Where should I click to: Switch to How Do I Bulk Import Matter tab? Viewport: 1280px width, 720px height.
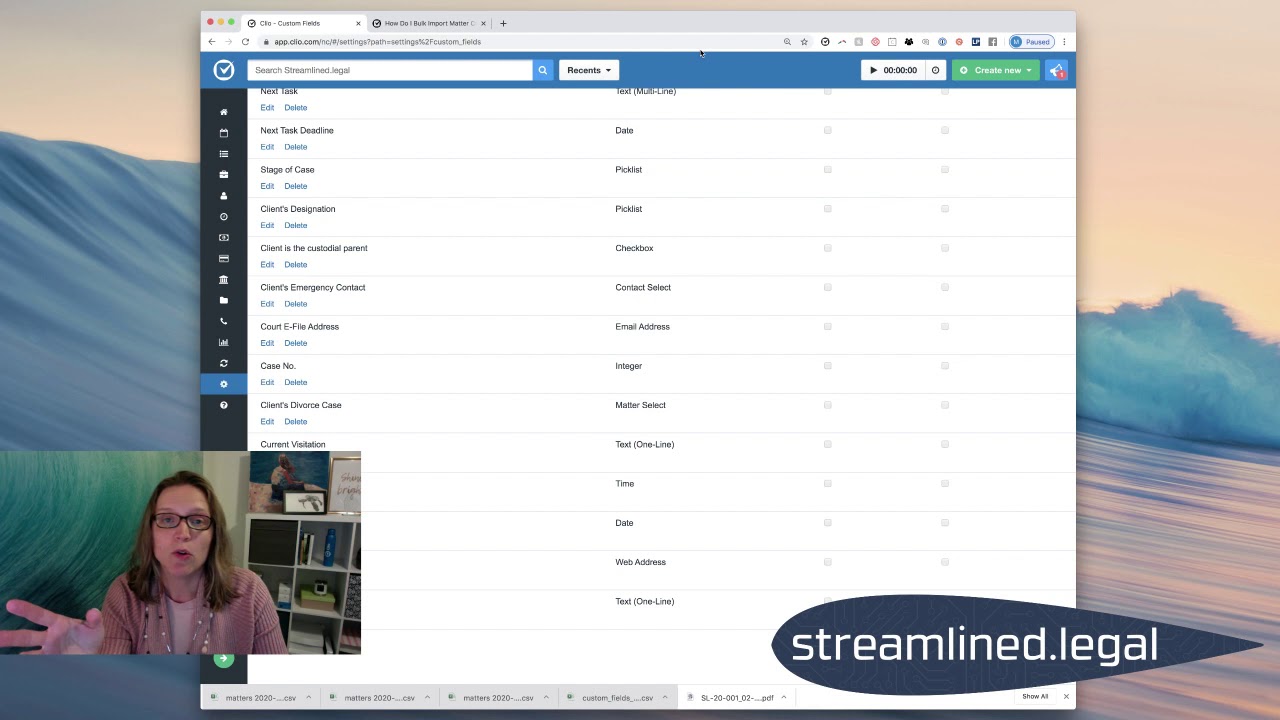429,23
